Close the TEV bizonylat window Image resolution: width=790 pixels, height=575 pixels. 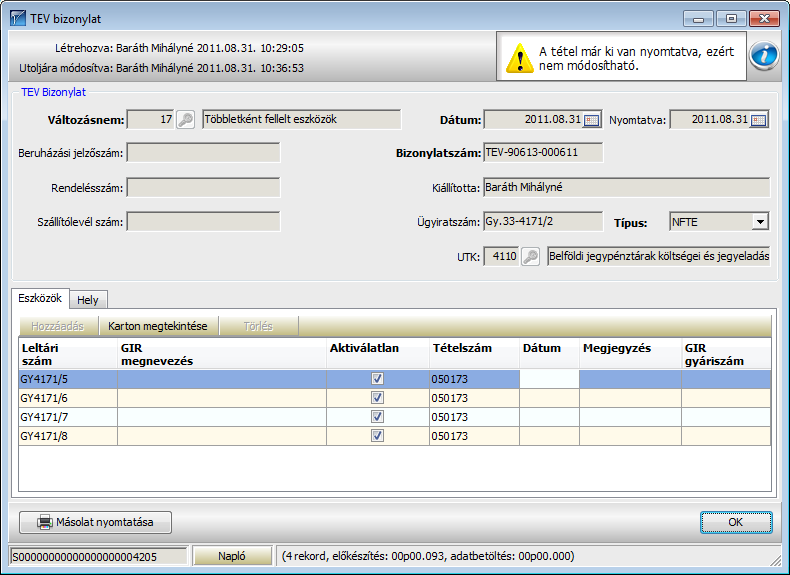(x=764, y=19)
